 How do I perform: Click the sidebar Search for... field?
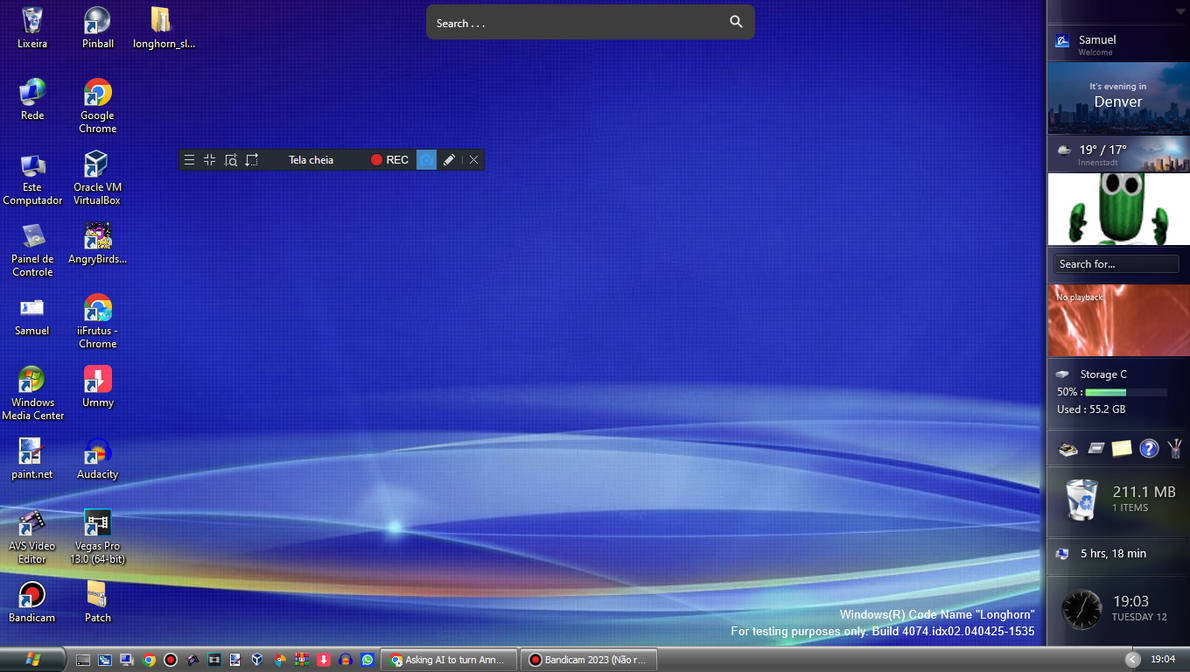coord(1115,263)
